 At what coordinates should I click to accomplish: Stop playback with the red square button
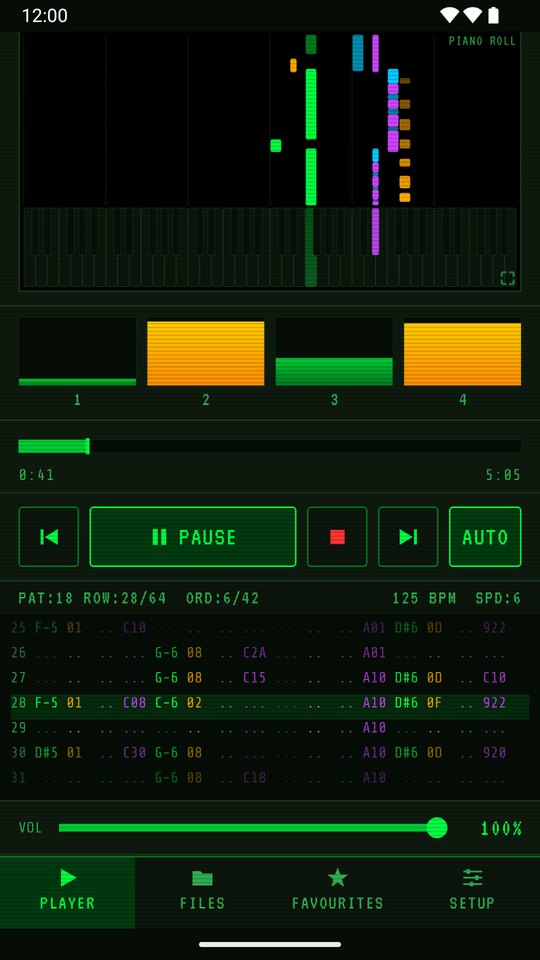point(337,537)
